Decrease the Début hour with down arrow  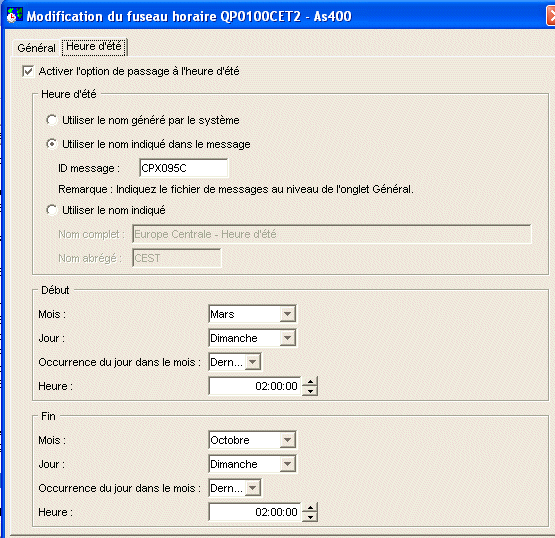[310, 391]
